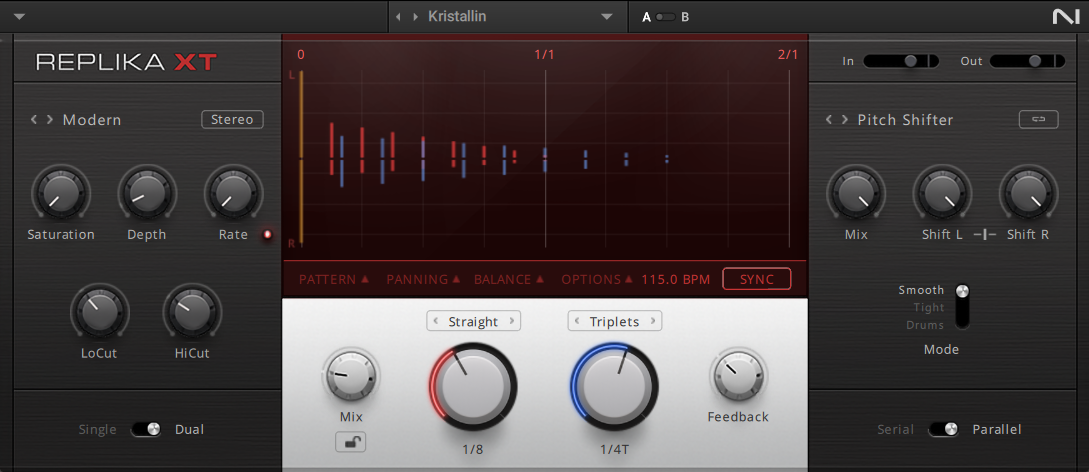Select previous preset arrow beside Kristallin
This screenshot has width=1089, height=472.
click(x=398, y=17)
